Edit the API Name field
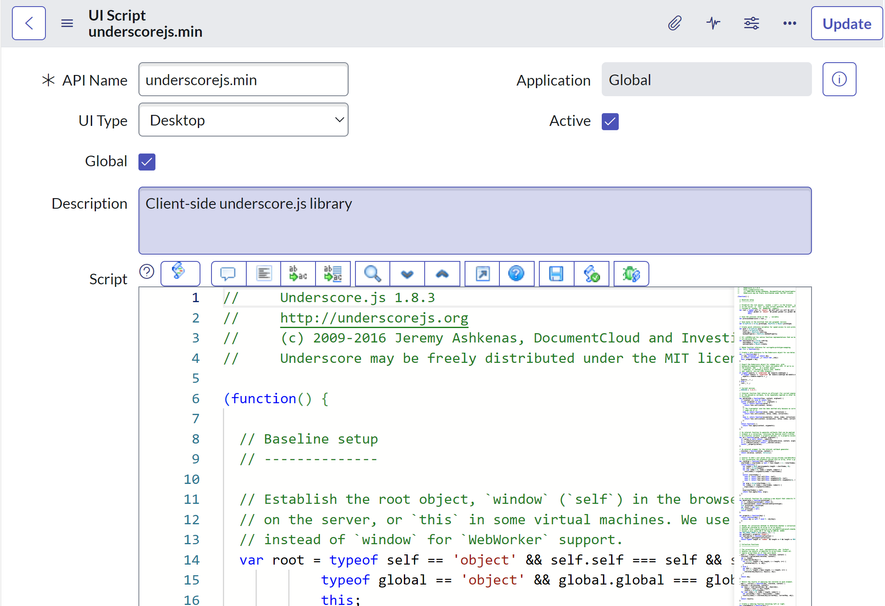 (243, 80)
